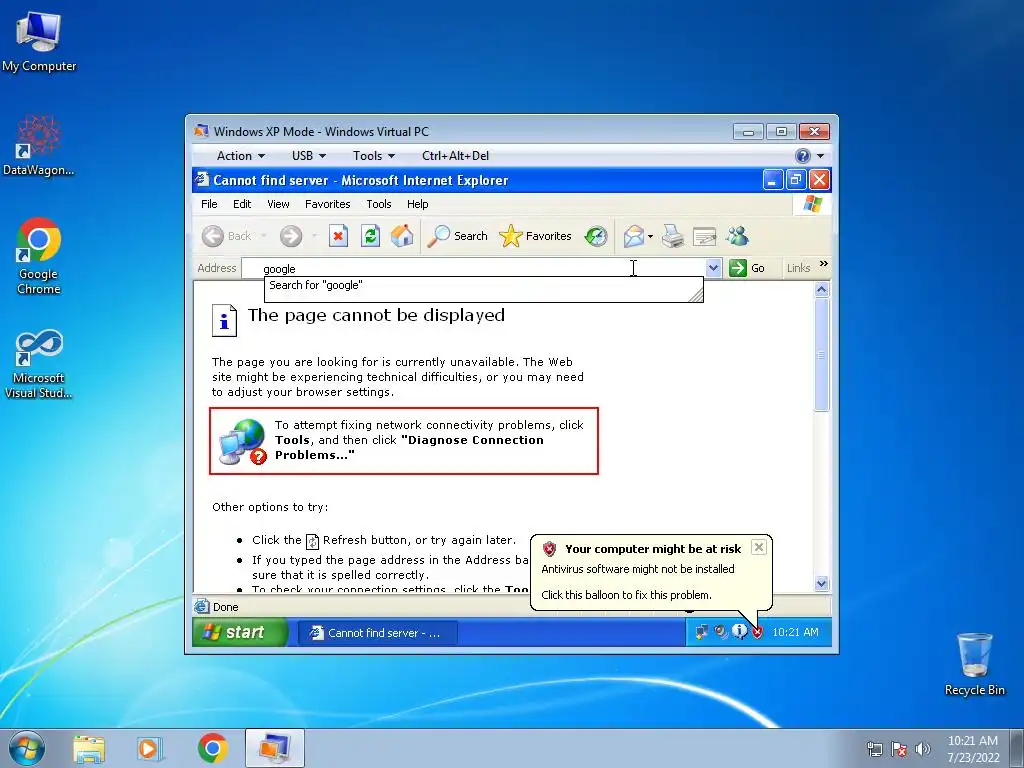1024x768 pixels.
Task: Open the Recycle Bin desktop icon
Action: click(x=974, y=664)
